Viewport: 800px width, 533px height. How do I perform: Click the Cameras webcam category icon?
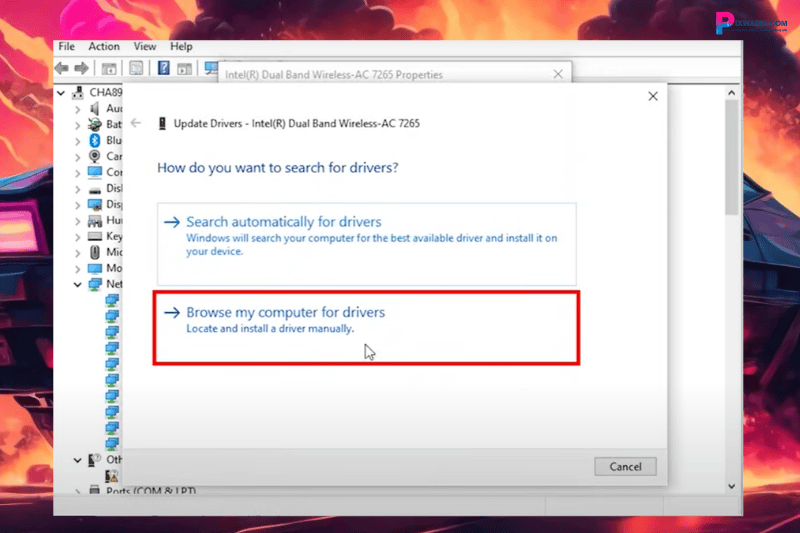click(95, 157)
